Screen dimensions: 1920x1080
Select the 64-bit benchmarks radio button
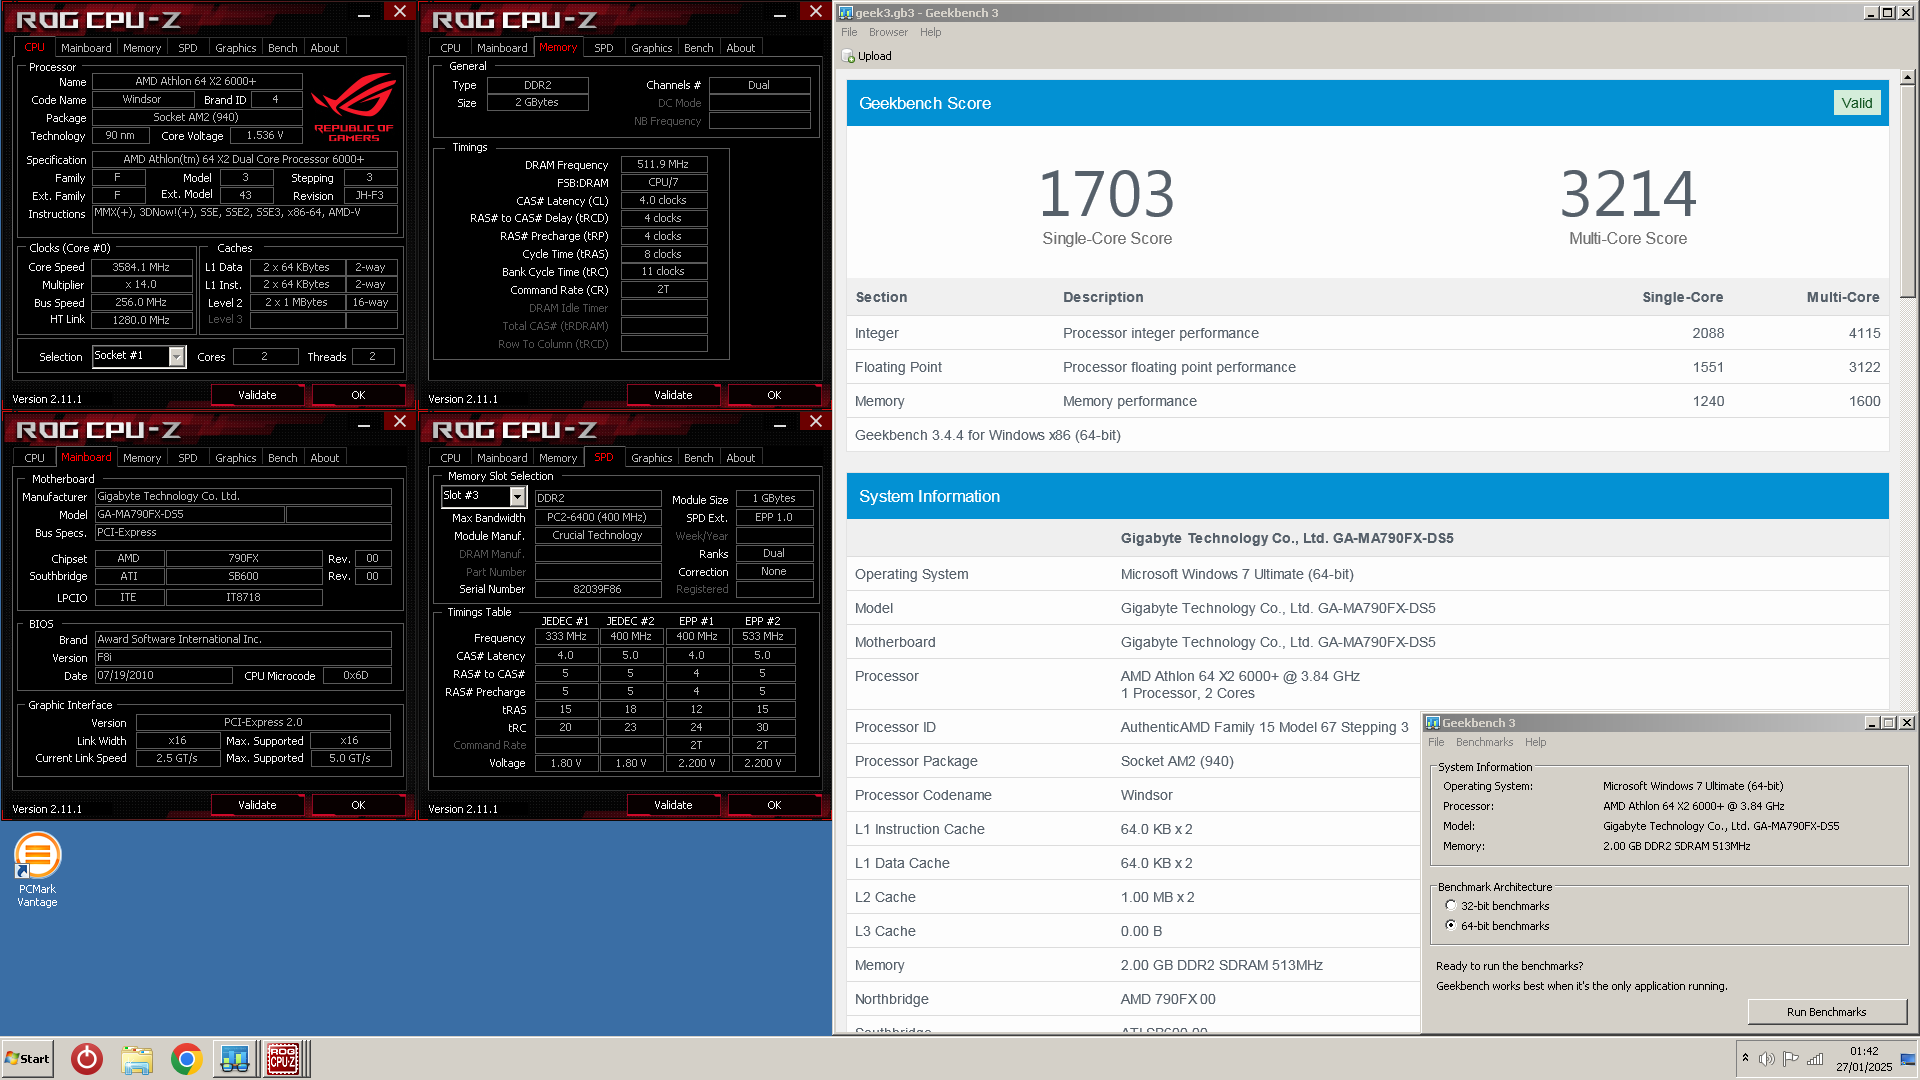coord(1451,926)
